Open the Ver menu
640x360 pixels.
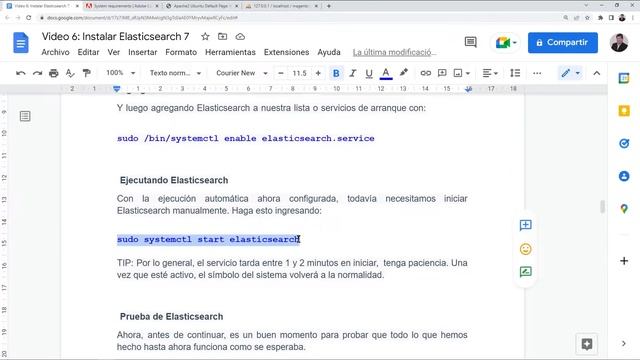click(113, 52)
